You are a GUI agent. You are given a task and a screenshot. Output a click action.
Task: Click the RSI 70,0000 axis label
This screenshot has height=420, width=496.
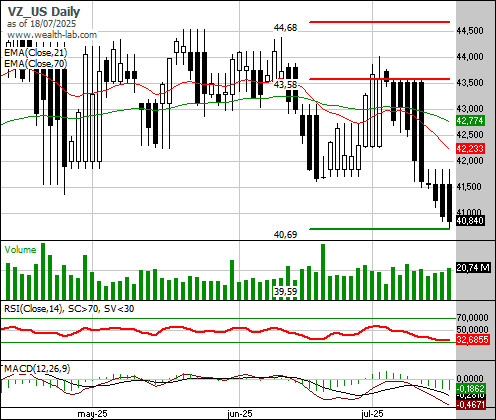coord(473,318)
